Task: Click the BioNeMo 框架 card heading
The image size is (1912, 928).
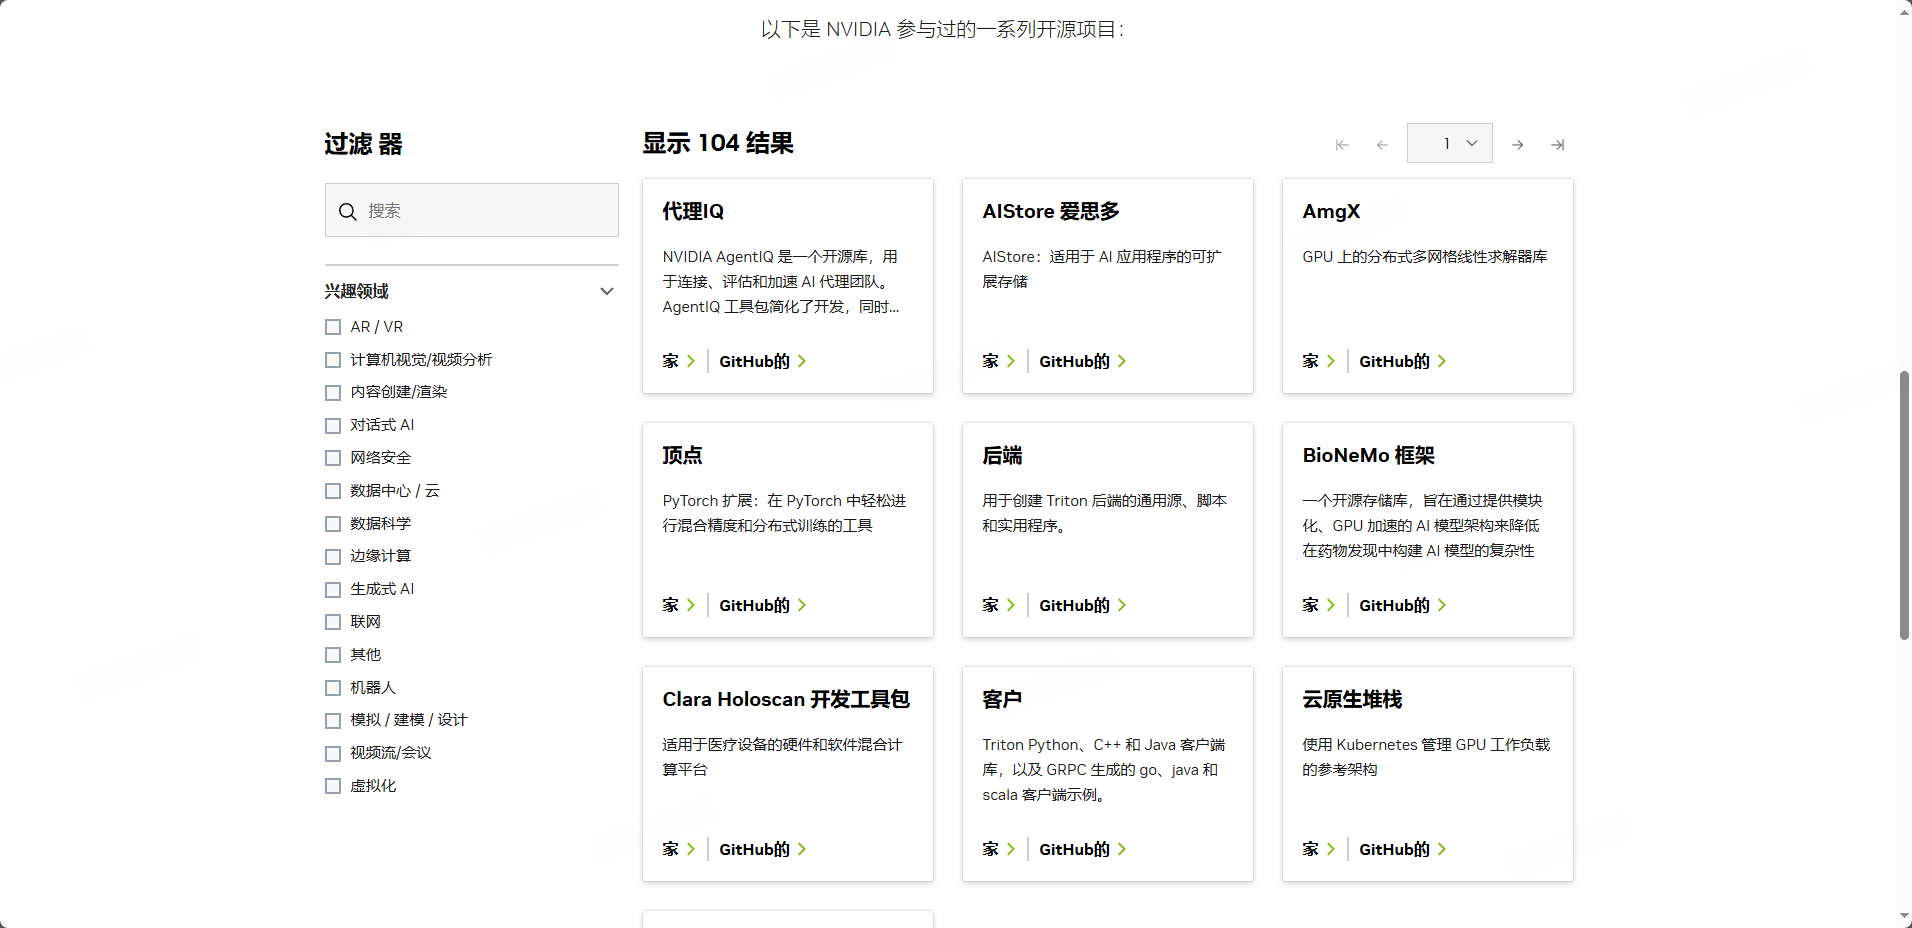Action: pos(1368,455)
